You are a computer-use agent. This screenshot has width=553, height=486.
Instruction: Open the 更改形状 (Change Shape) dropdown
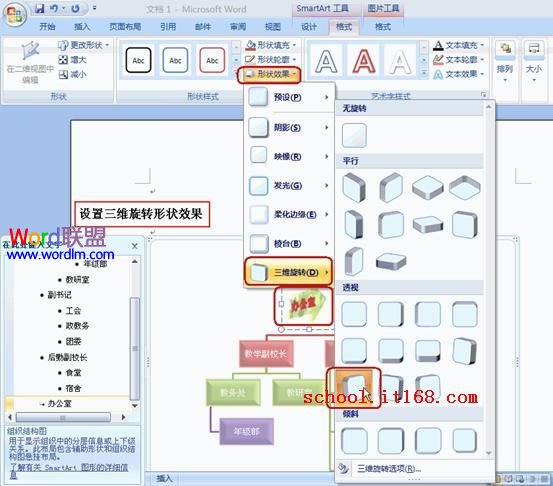[84, 45]
